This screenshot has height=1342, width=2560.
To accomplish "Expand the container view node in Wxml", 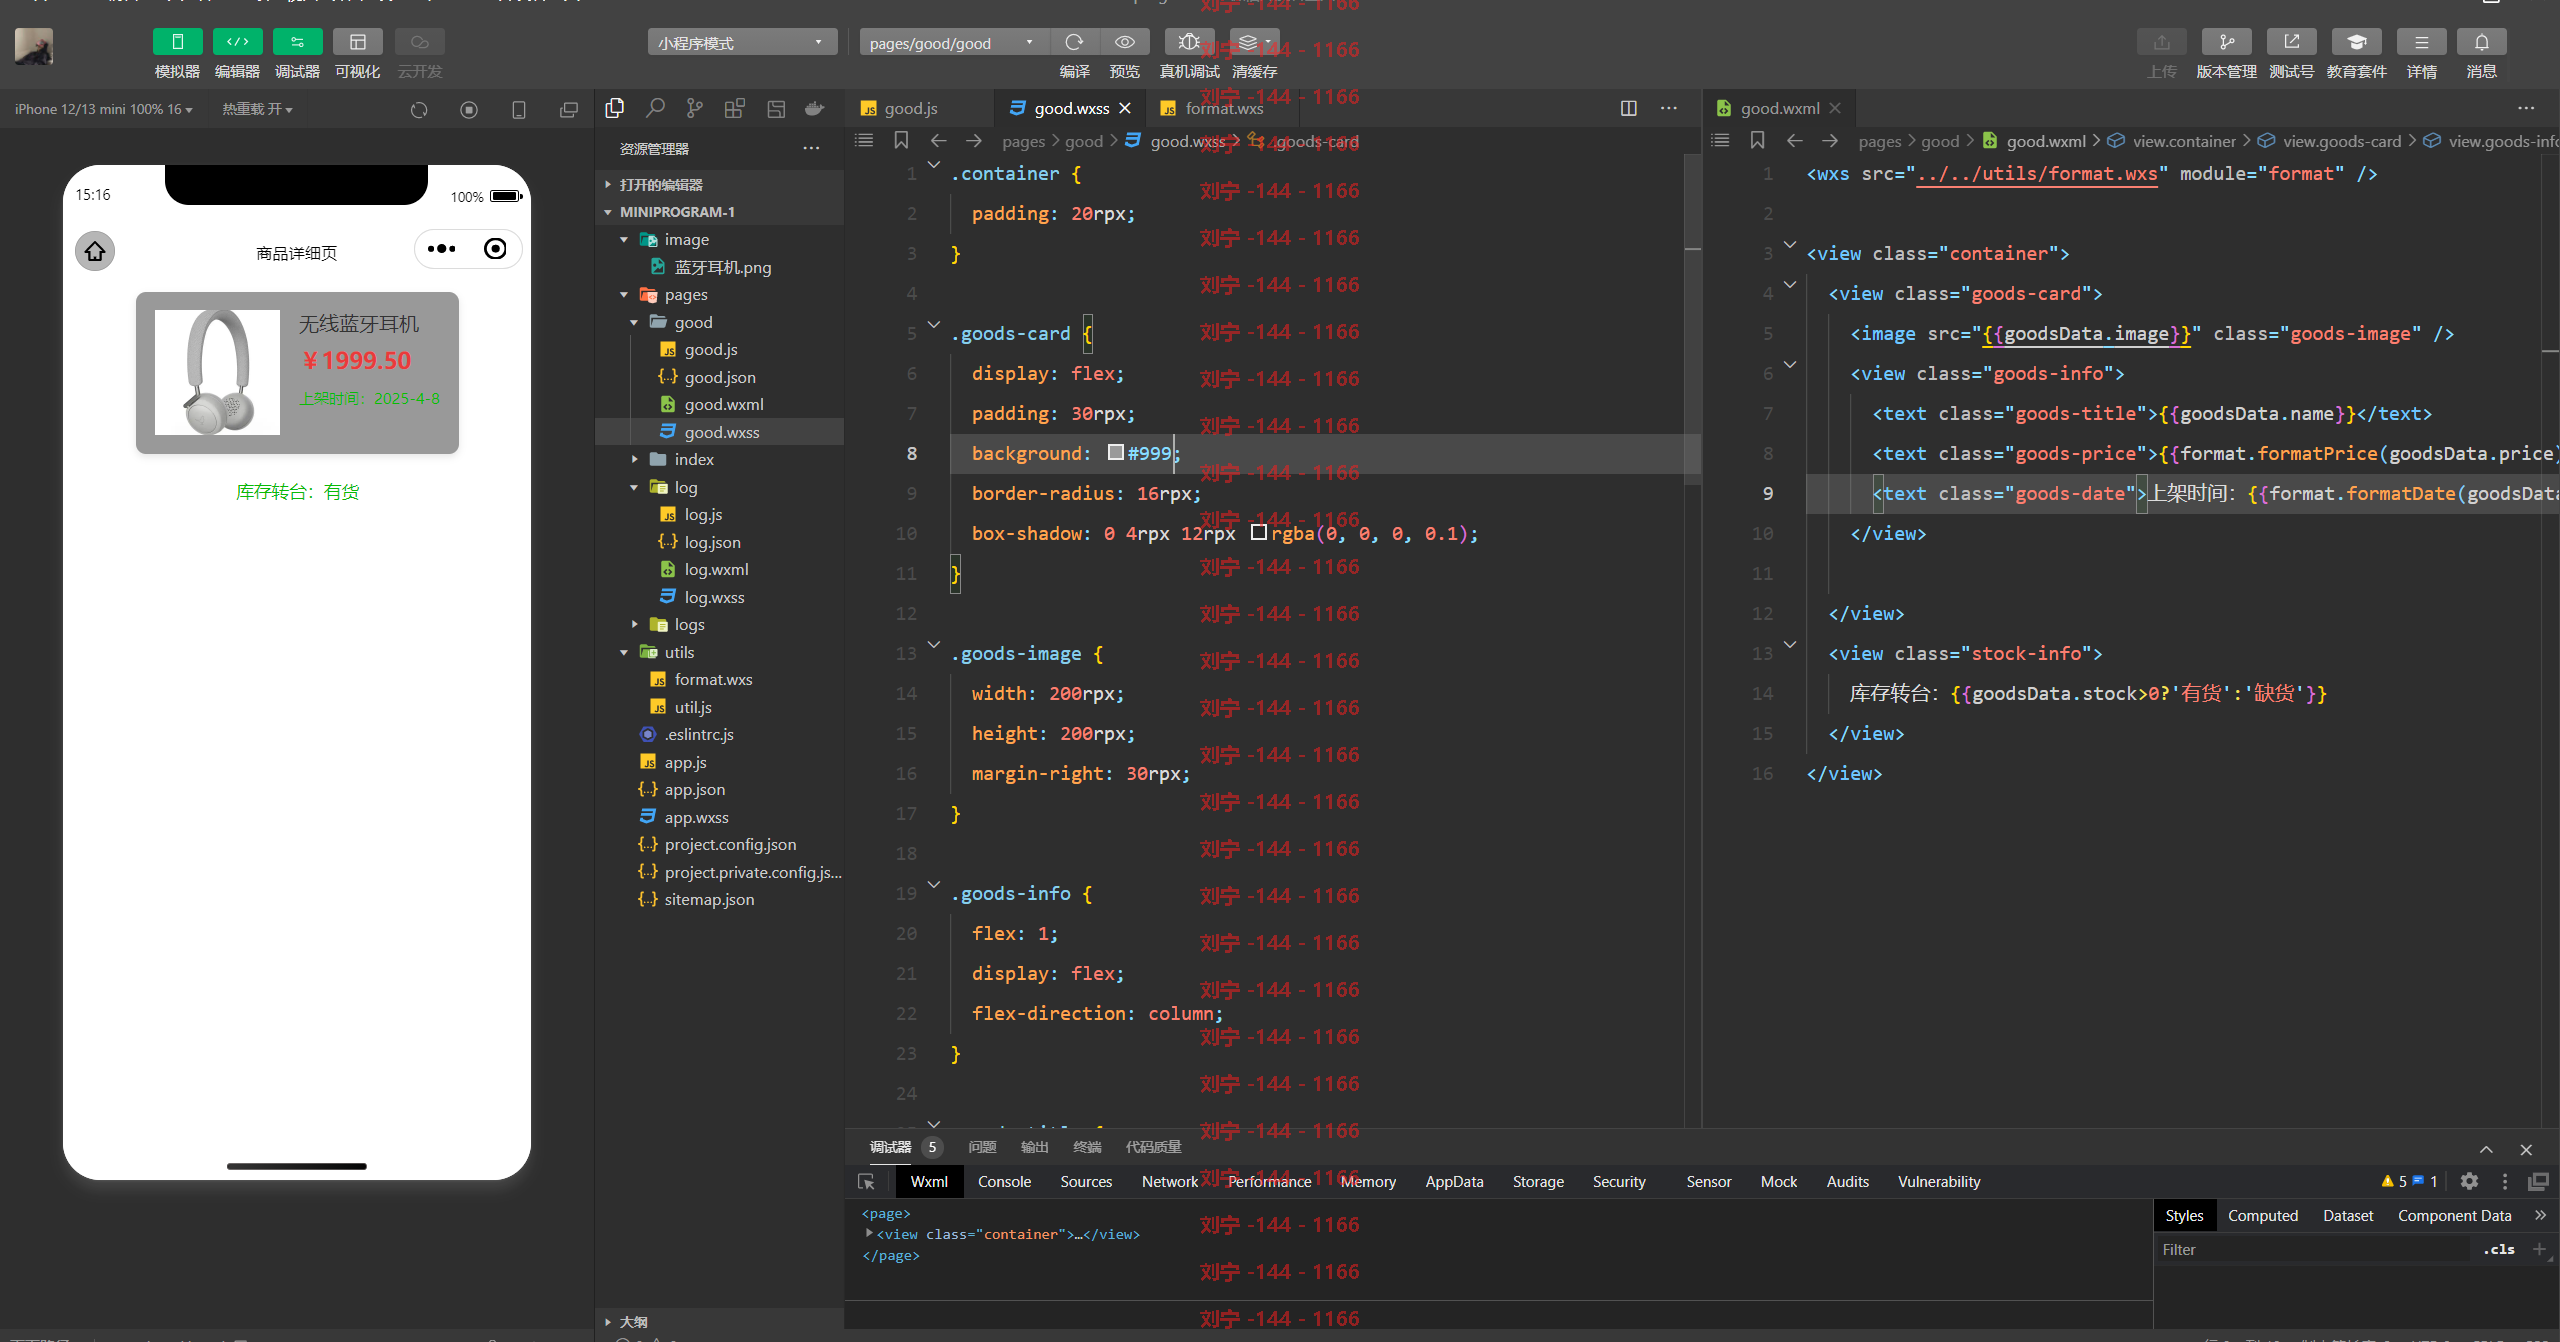I will pyautogui.click(x=869, y=1234).
